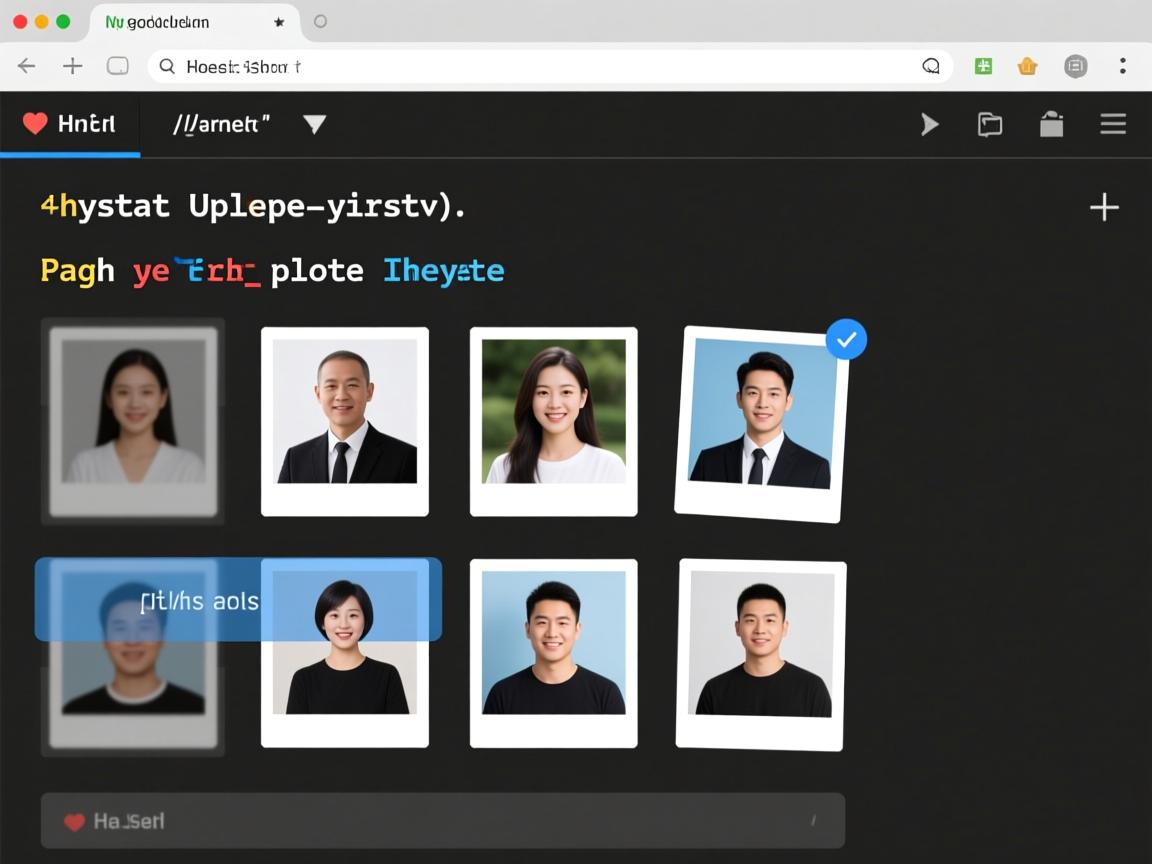Click the browser back arrow
This screenshot has width=1152, height=864.
click(27, 66)
